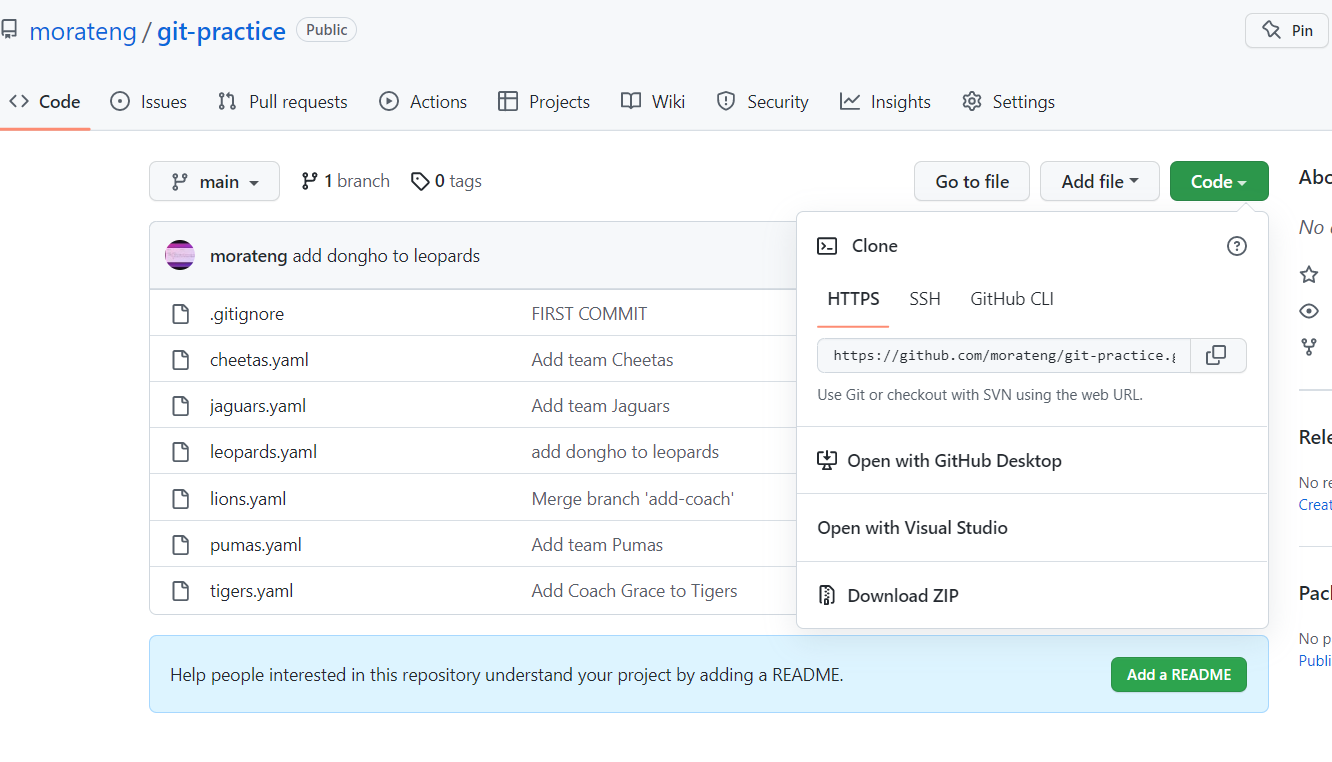Viewport: 1332px width, 762px height.
Task: Open the jaguars.yaml file
Action: [258, 406]
